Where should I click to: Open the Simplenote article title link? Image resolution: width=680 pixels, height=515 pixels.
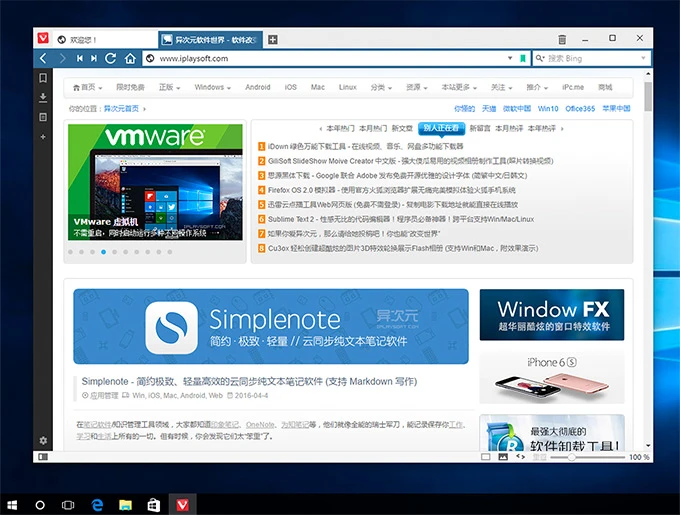249,381
